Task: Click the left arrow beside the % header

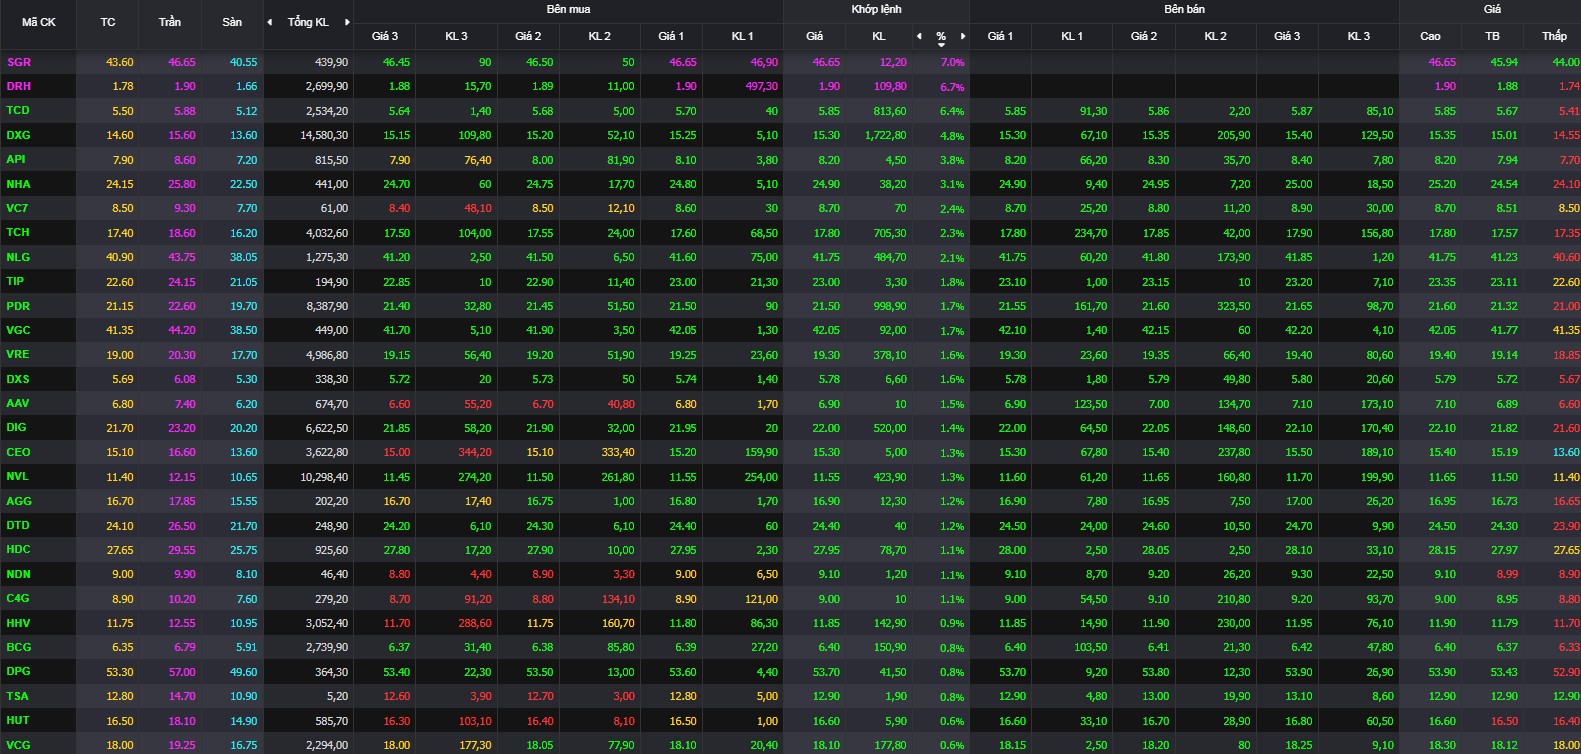Action: pos(919,36)
